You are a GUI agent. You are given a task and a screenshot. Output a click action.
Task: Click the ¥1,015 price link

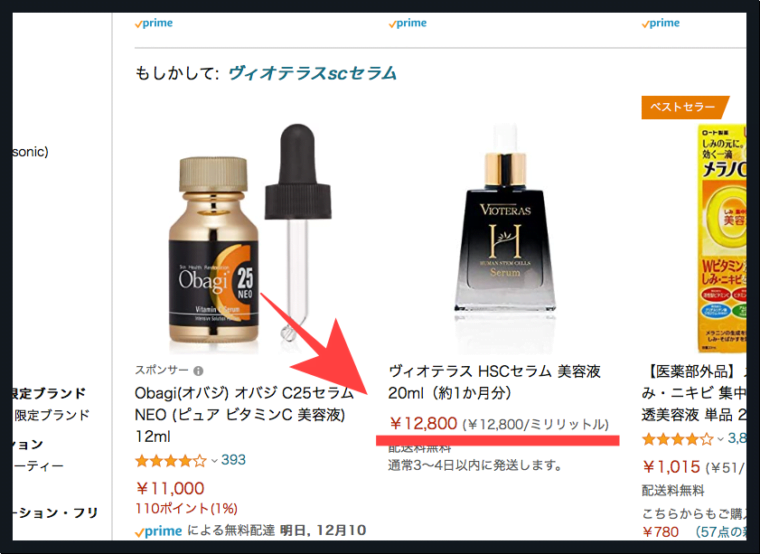[671, 467]
